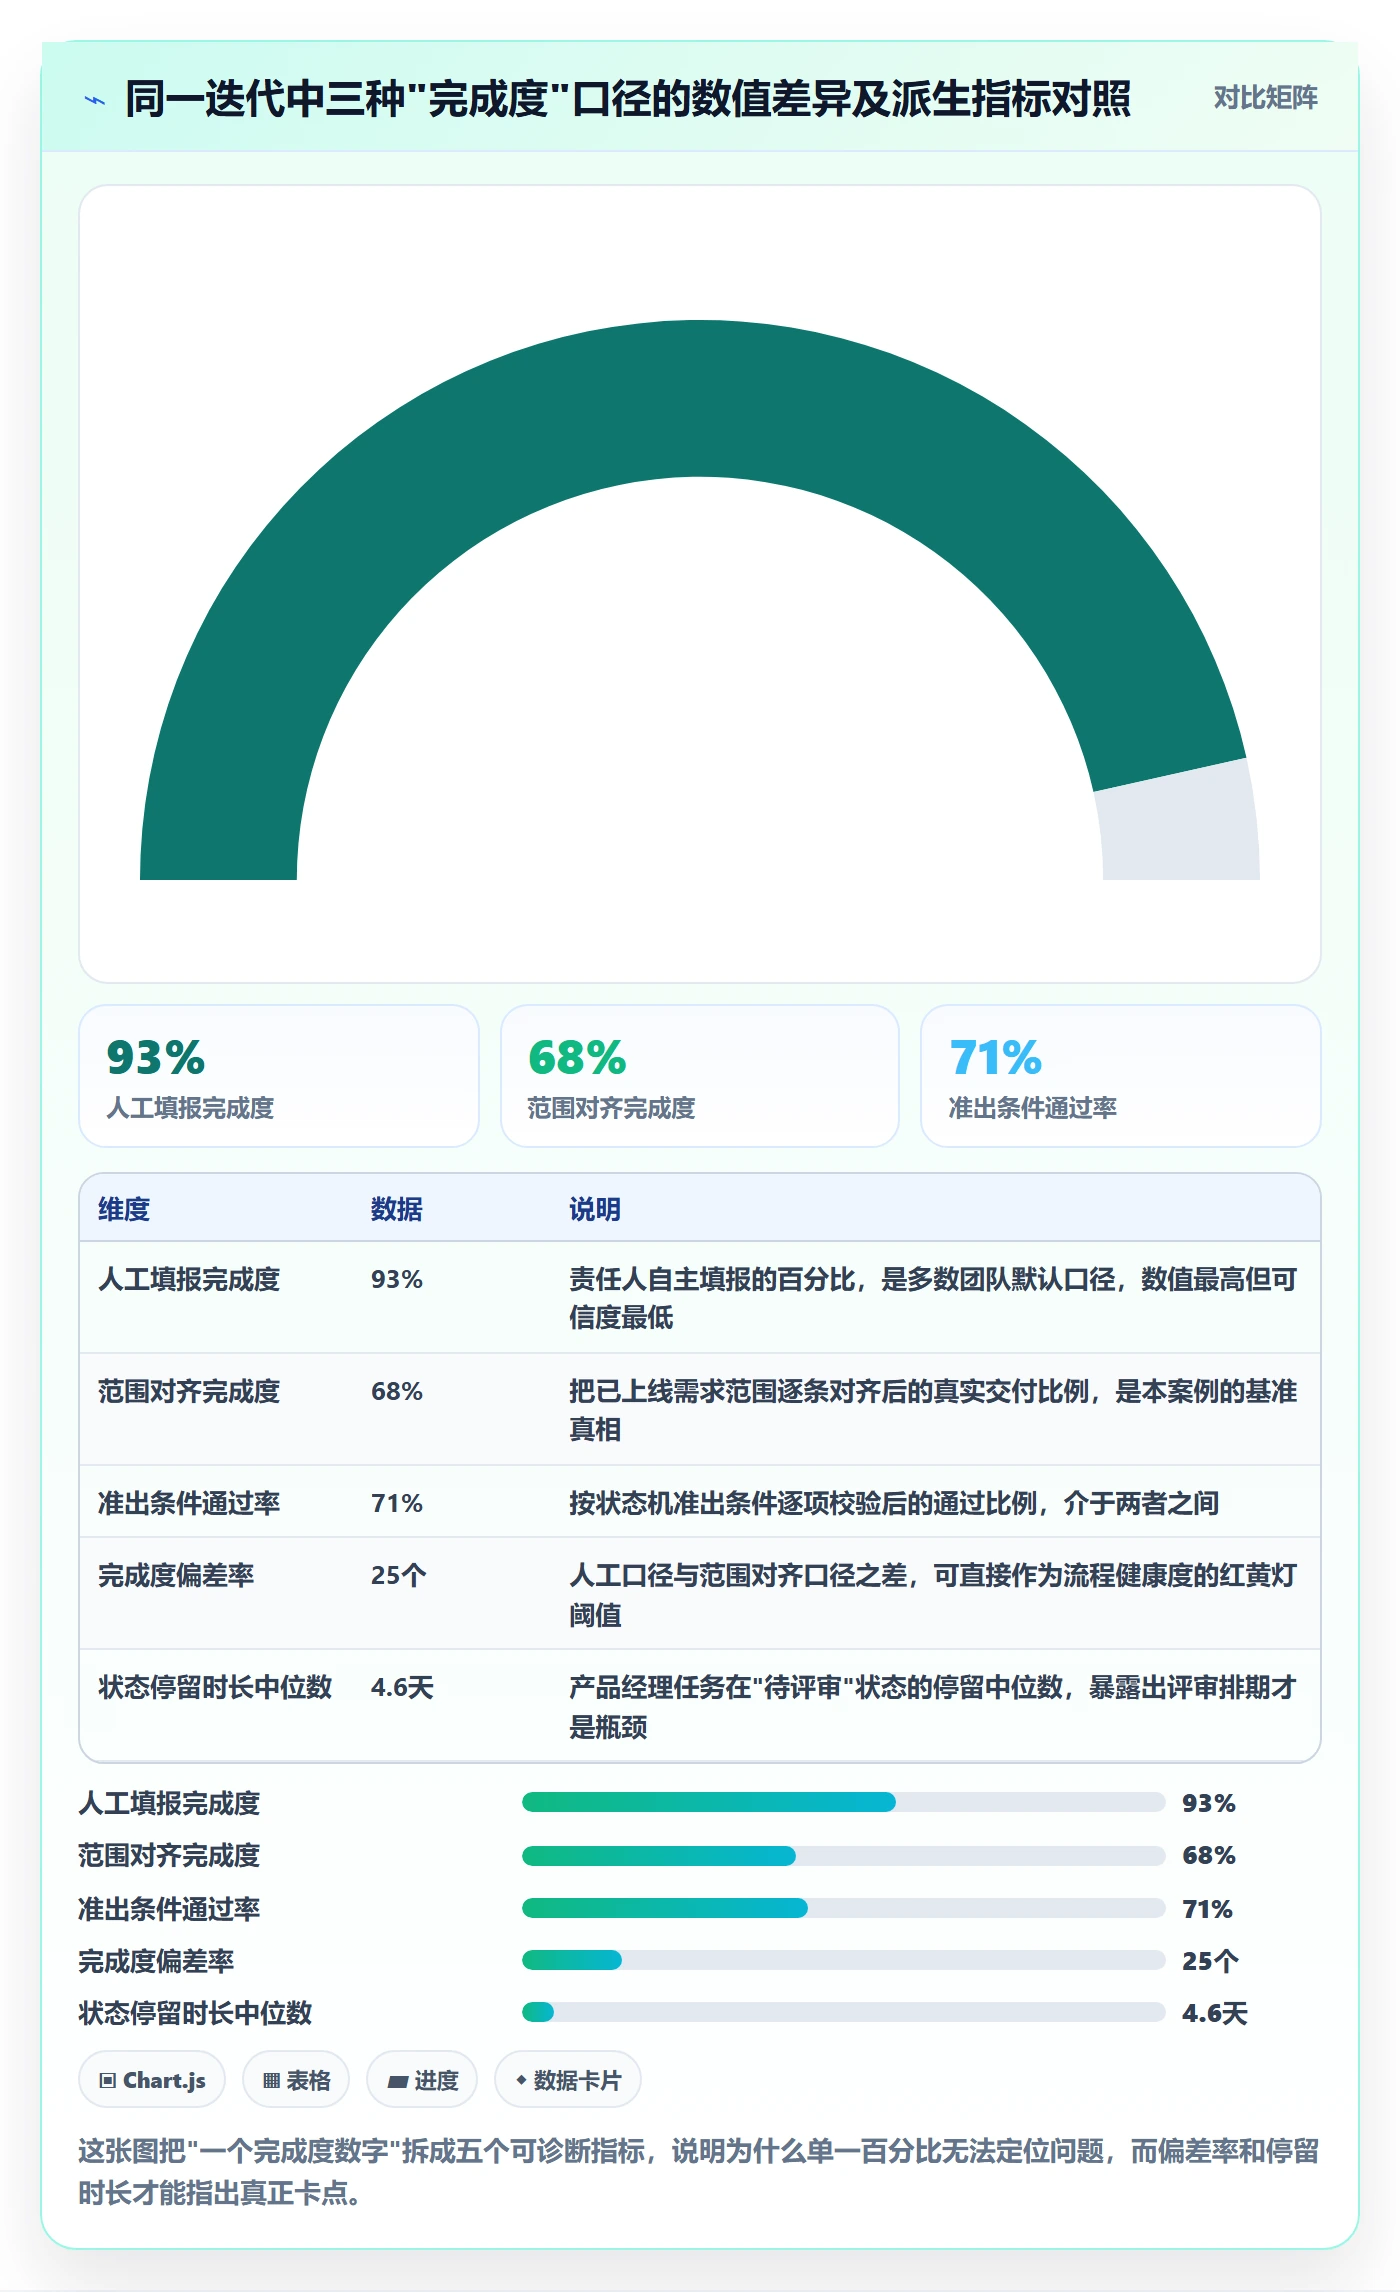Click the 维度 column header
The image size is (1400, 2292).
pos(124,1209)
